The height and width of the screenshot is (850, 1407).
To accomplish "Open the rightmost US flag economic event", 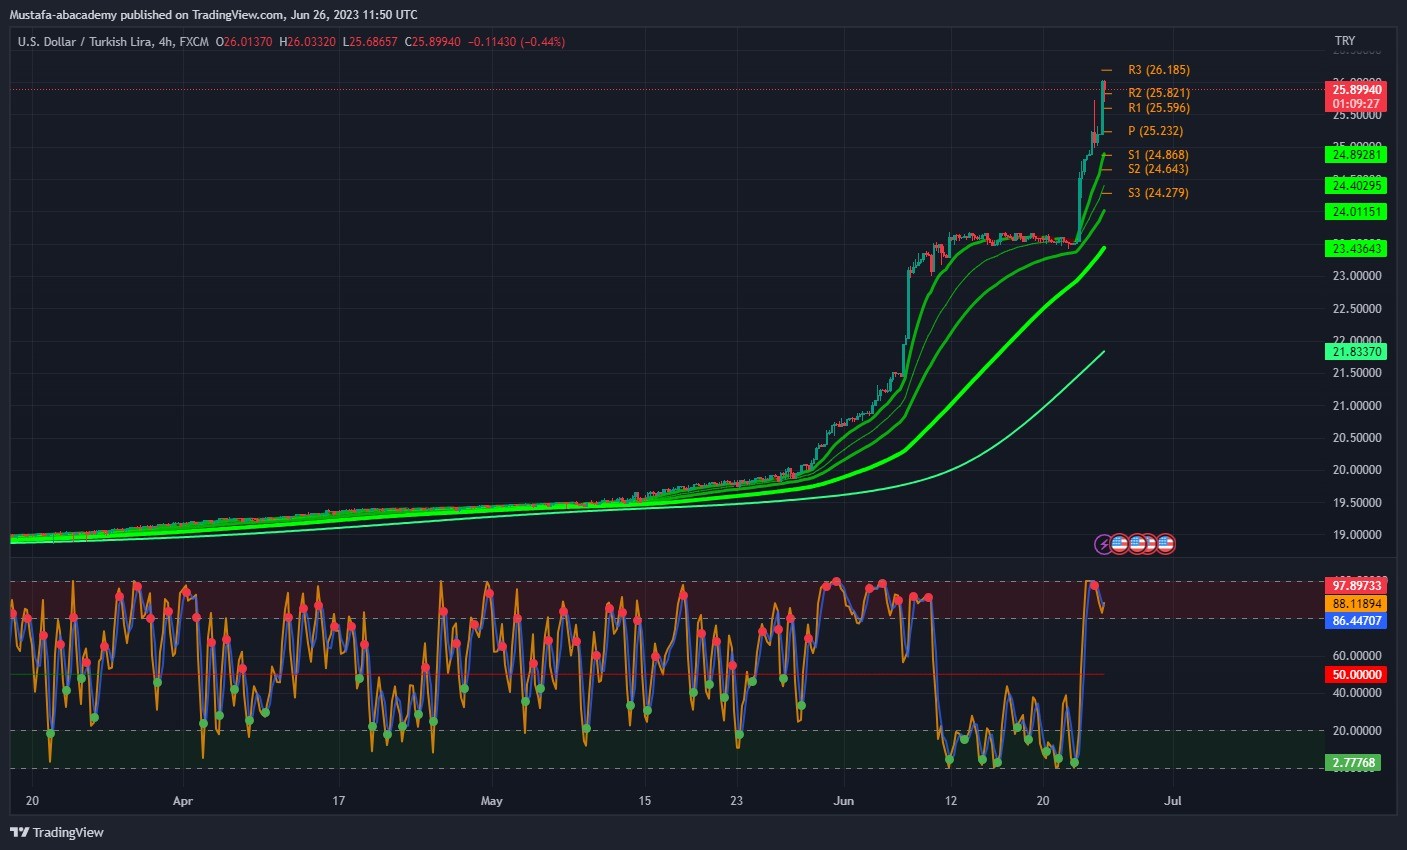I will tap(1166, 544).
